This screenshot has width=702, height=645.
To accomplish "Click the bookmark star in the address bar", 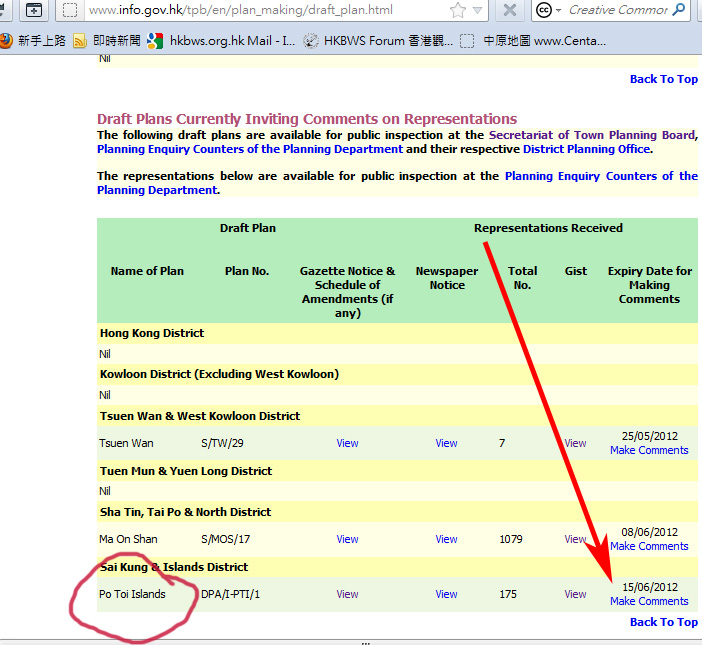I will tap(458, 11).
